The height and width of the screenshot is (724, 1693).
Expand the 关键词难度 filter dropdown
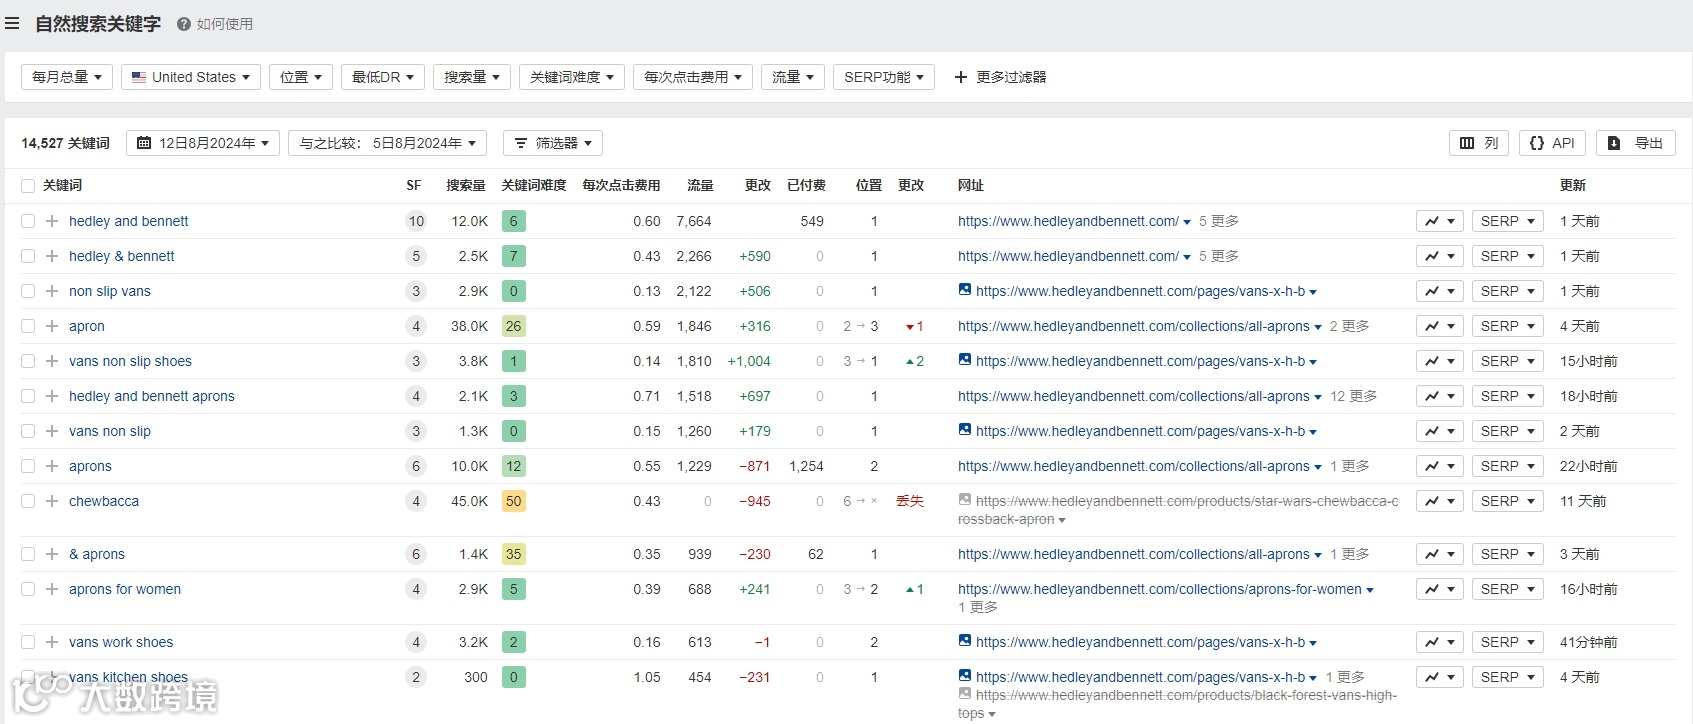[x=572, y=77]
